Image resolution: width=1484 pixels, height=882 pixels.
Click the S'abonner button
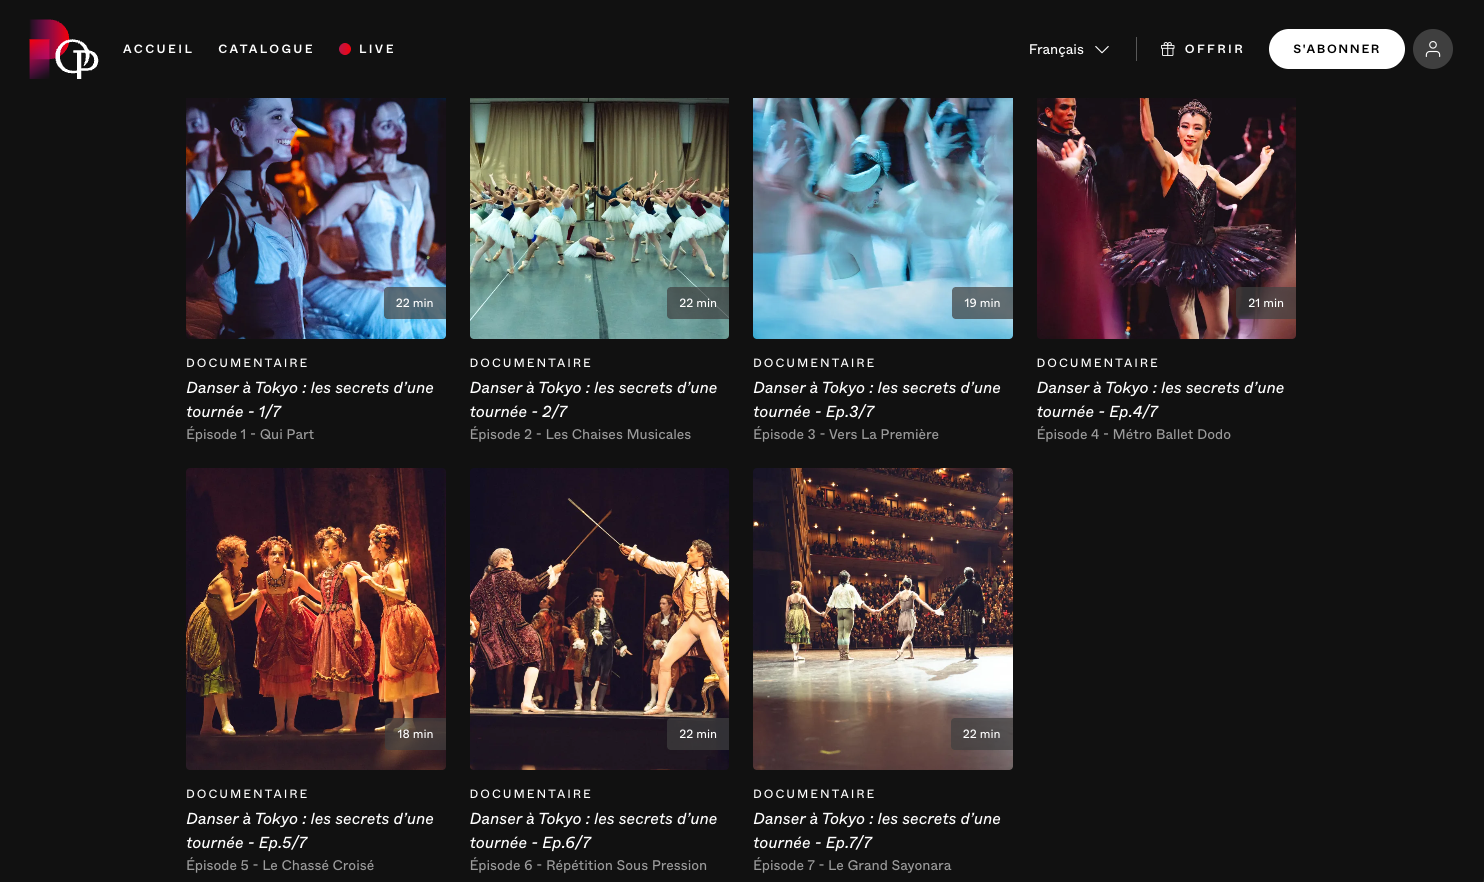[1336, 49]
